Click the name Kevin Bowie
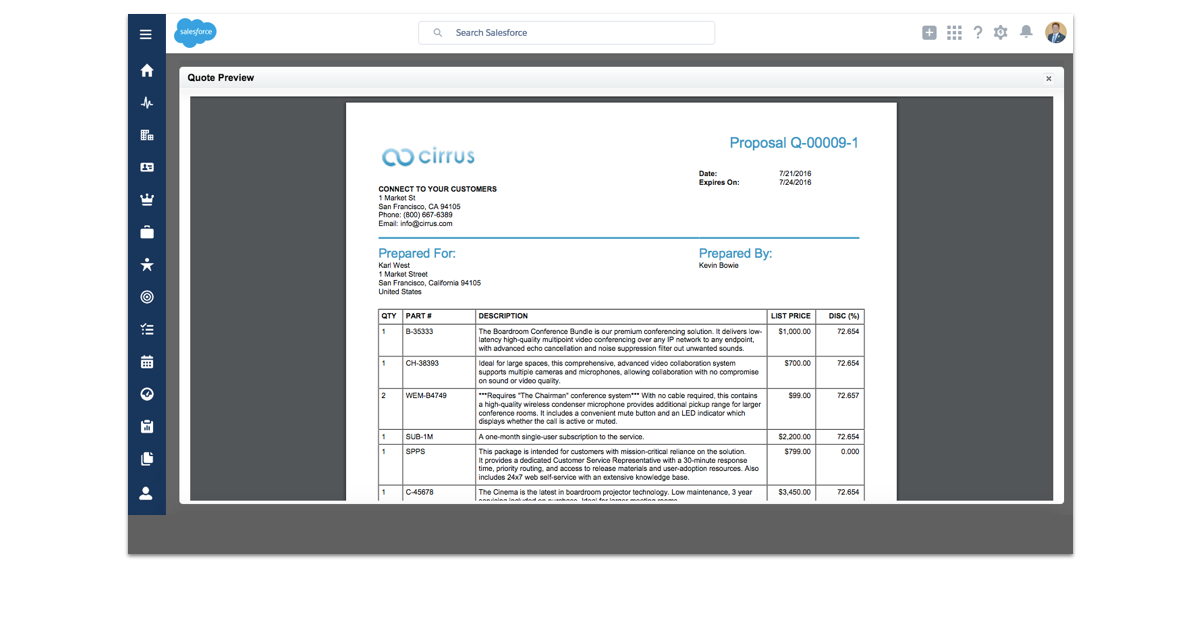1200x640 pixels. 719,266
